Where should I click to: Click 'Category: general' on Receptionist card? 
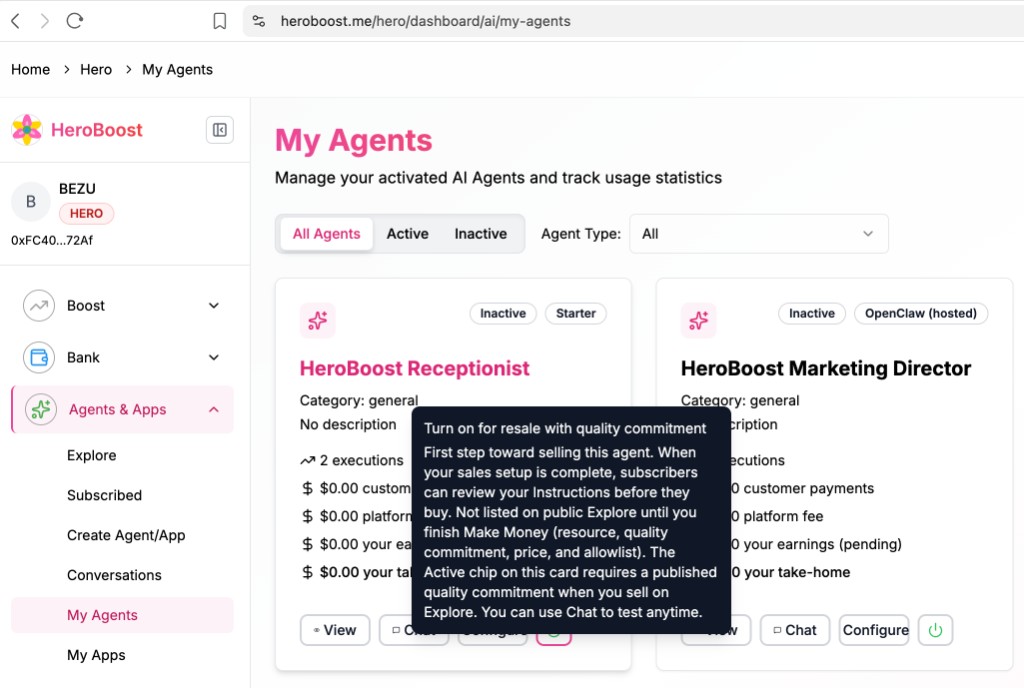click(x=359, y=400)
